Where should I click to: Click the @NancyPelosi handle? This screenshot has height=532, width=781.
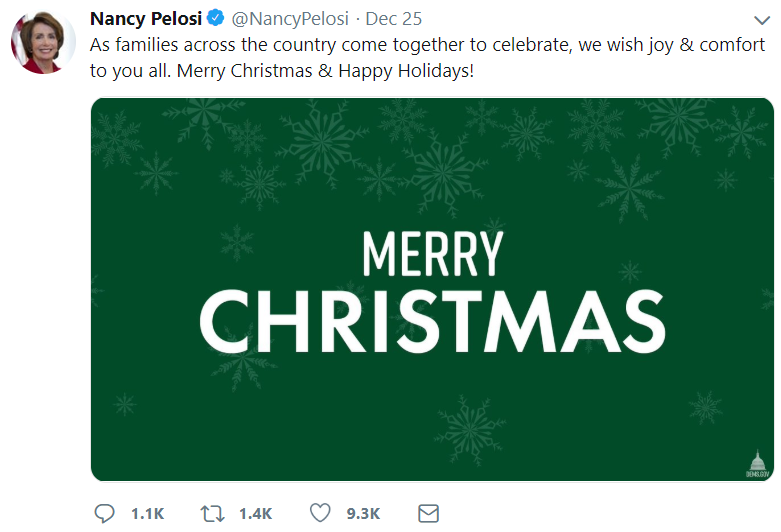(x=288, y=19)
